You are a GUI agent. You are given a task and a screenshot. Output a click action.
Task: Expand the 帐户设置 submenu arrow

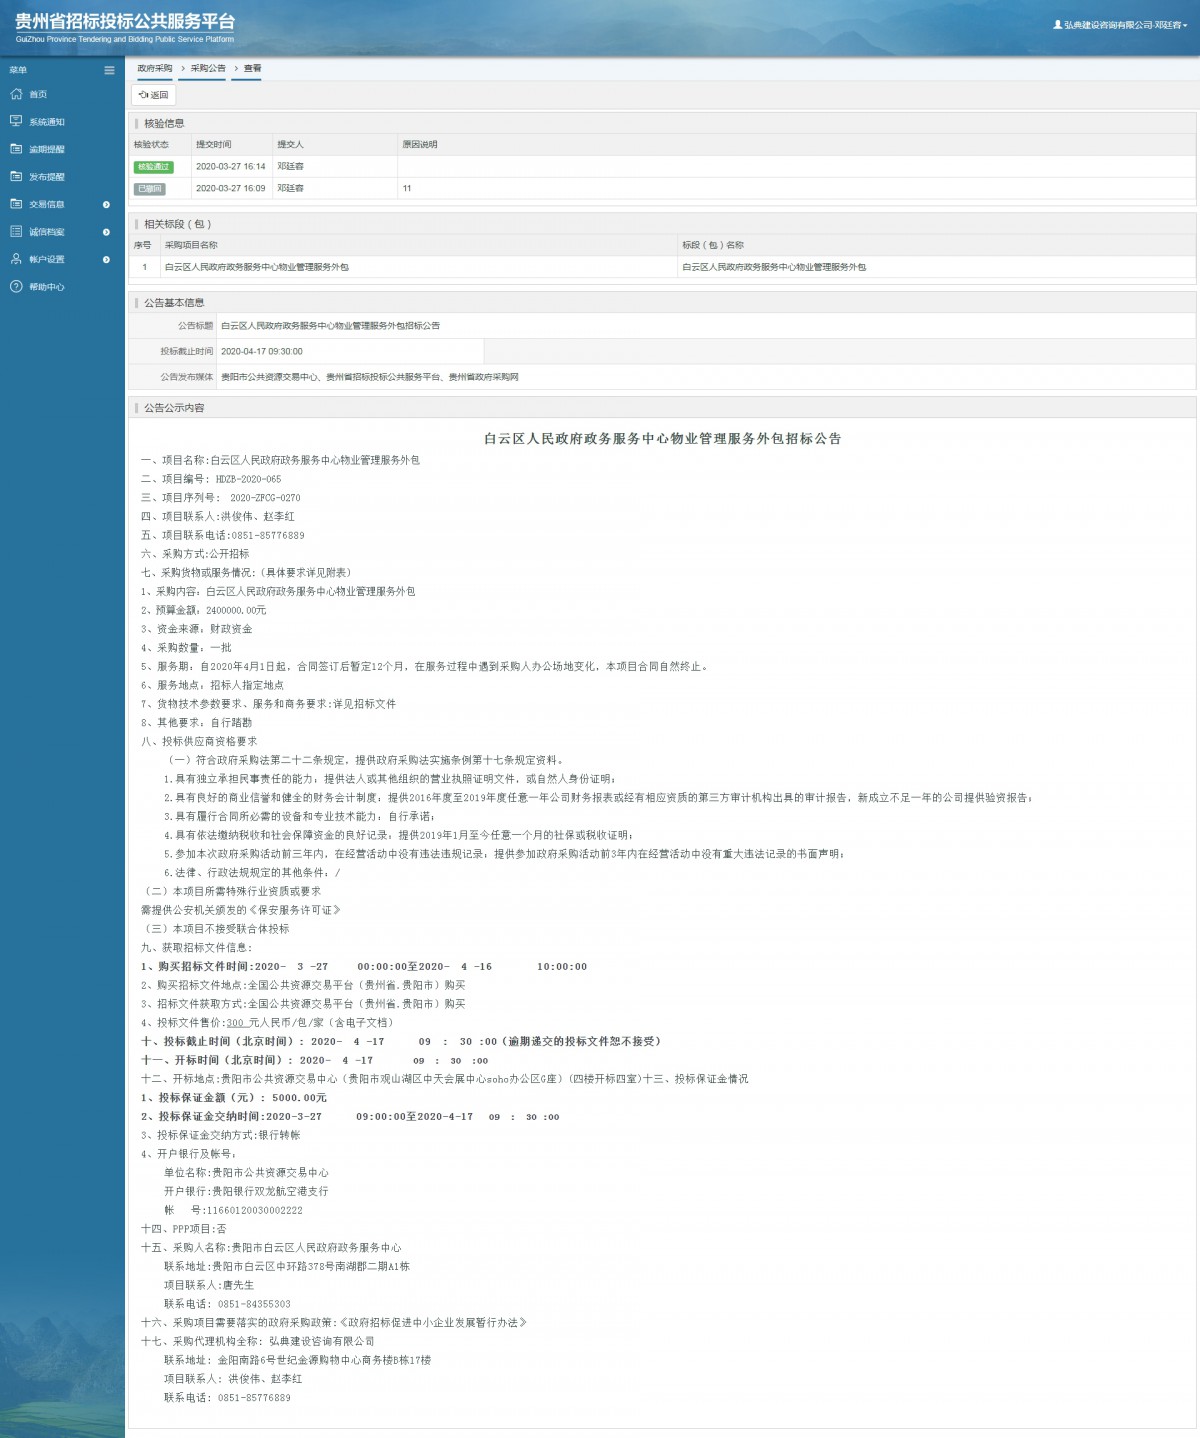(106, 260)
